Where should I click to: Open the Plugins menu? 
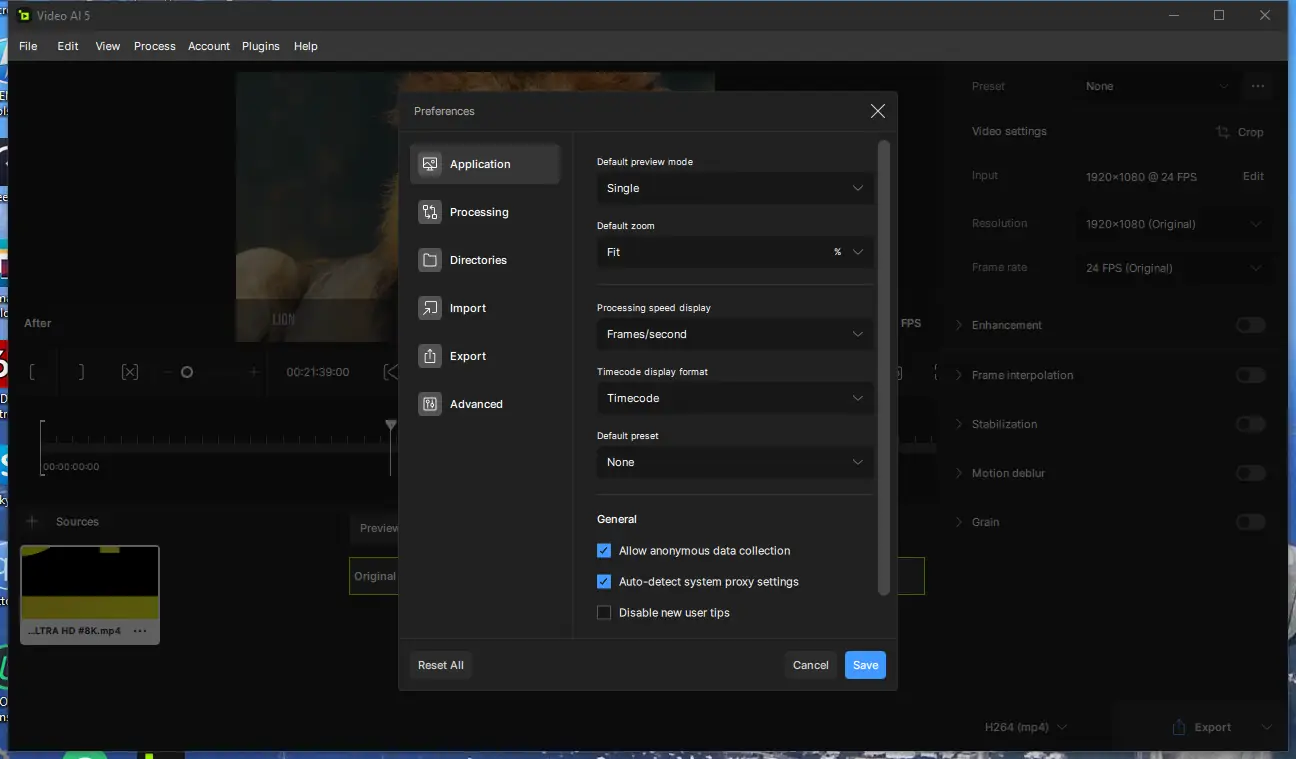[261, 46]
